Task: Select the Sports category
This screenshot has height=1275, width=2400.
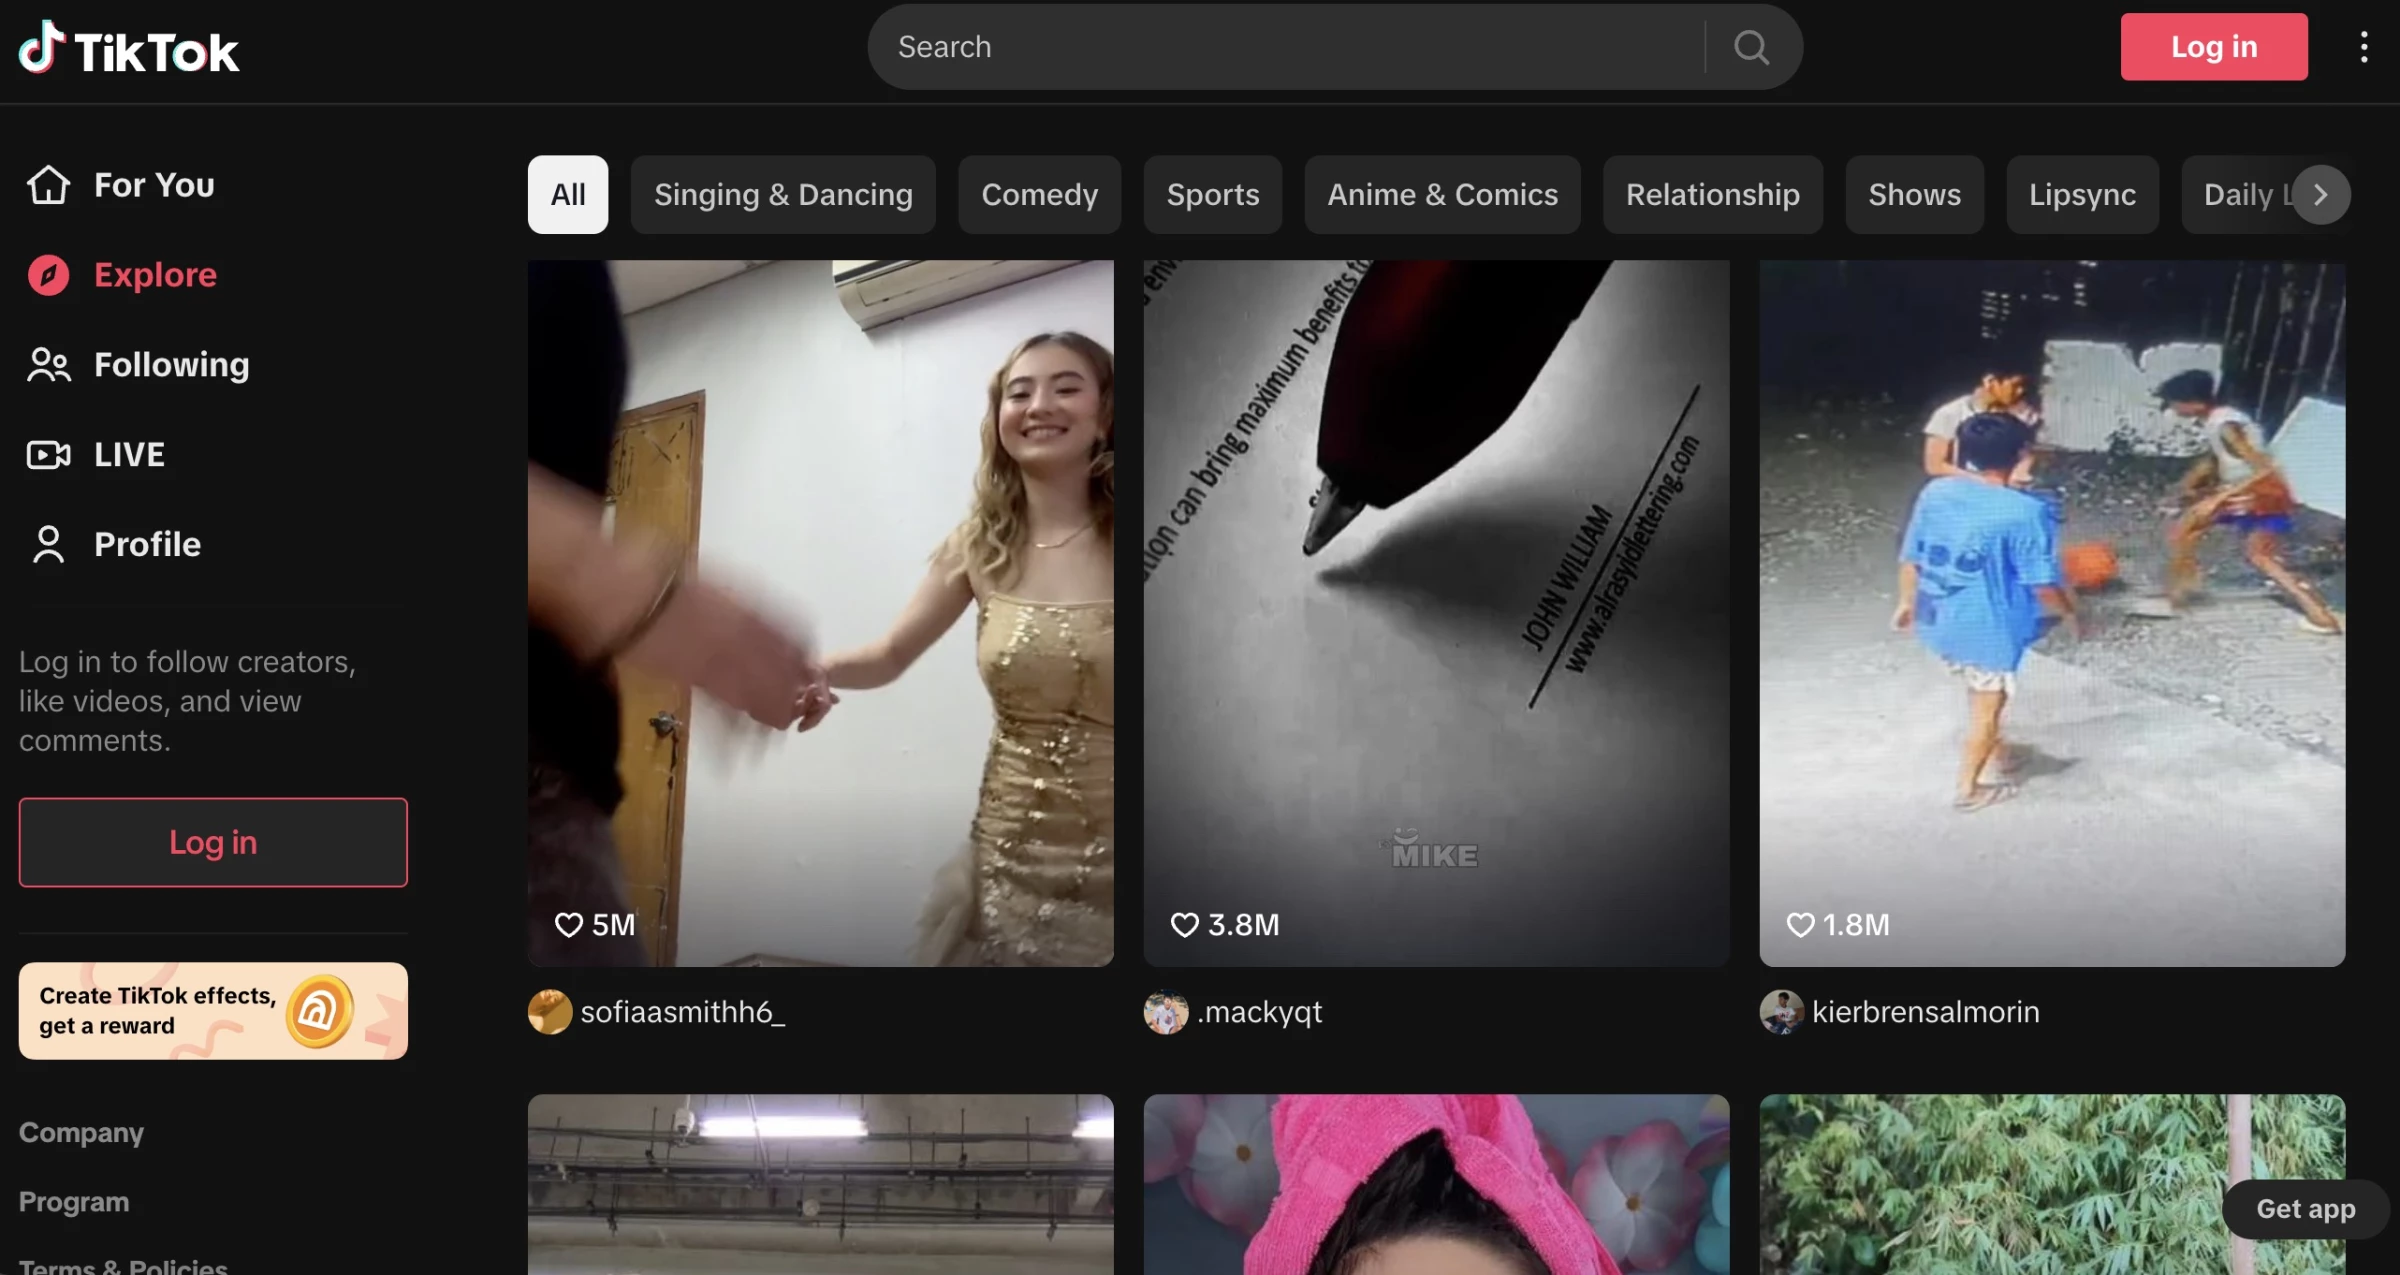Action: 1213,194
